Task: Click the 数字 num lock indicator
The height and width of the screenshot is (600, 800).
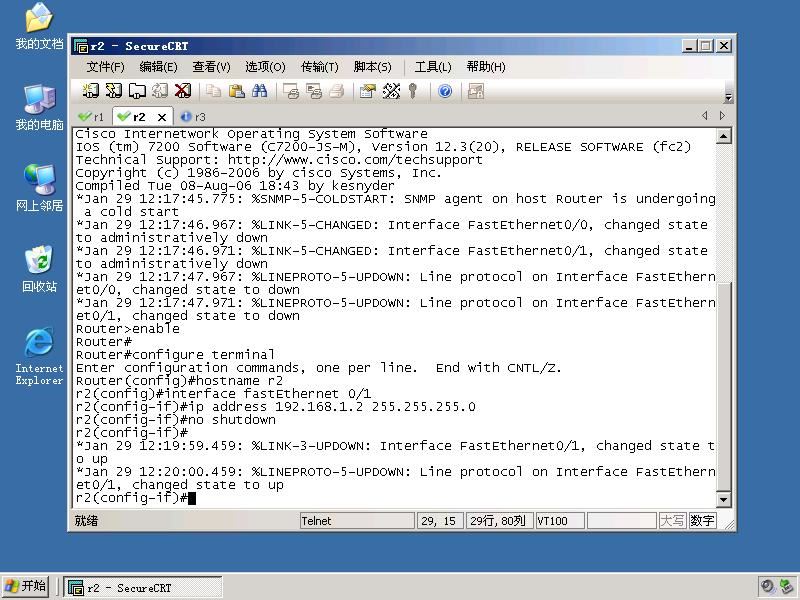Action: 702,521
